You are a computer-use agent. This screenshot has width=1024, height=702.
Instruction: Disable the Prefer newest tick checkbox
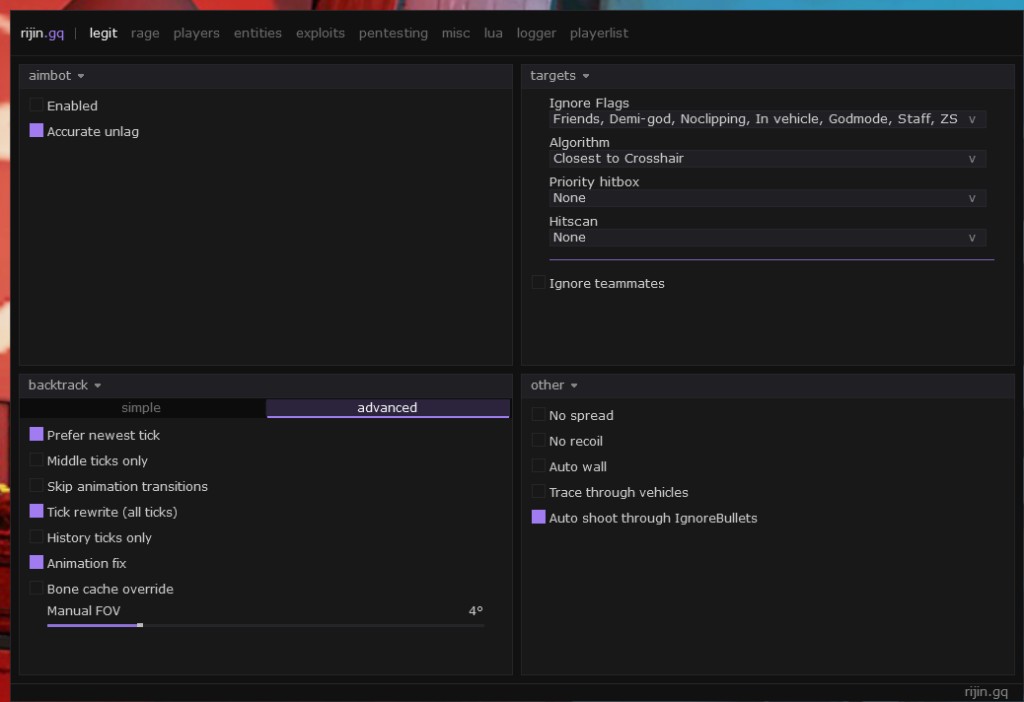(x=37, y=434)
